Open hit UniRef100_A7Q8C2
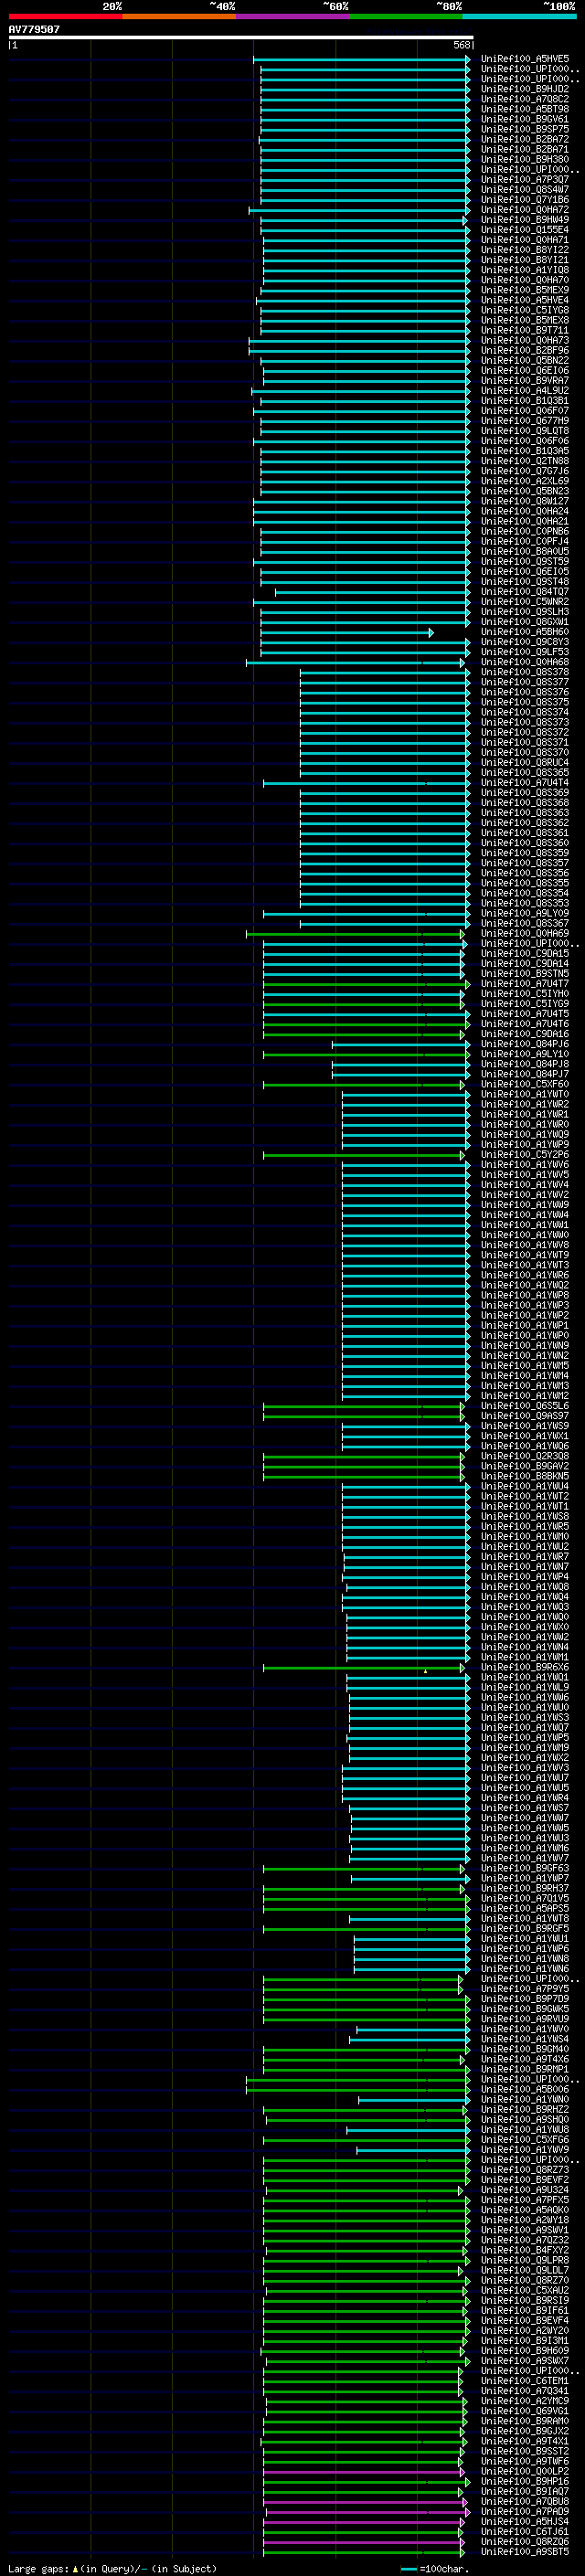 click(x=525, y=99)
